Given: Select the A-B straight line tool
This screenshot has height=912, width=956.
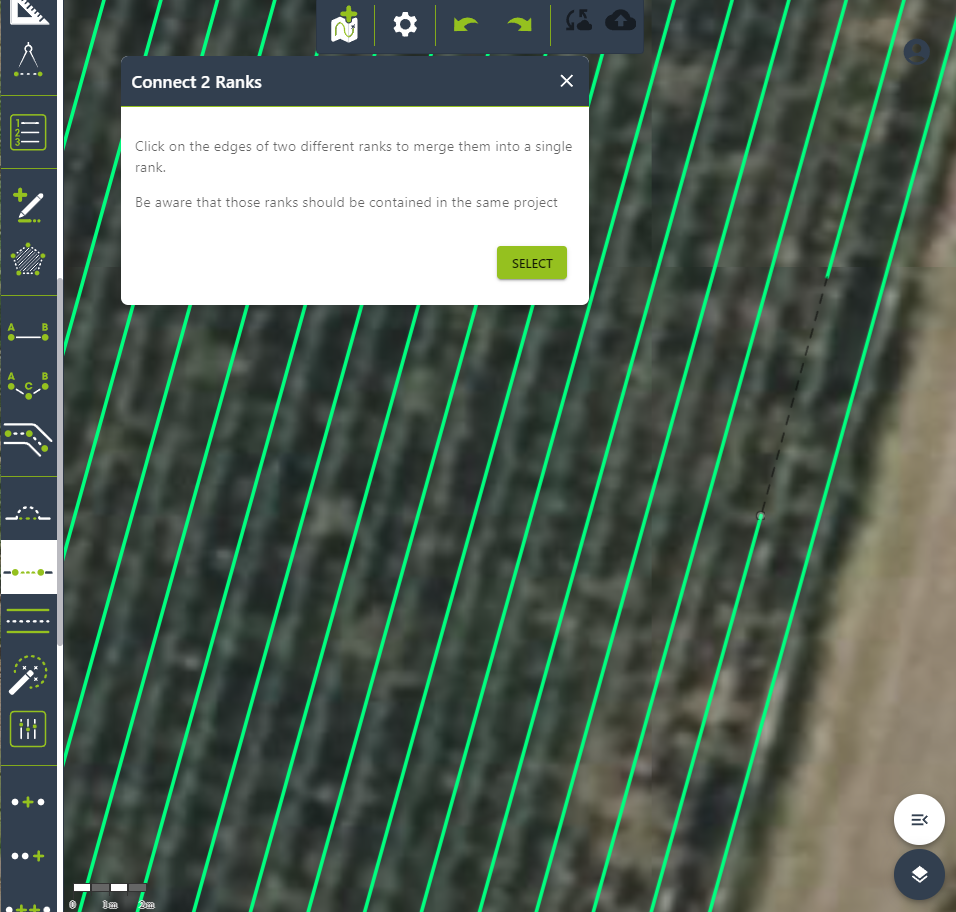Looking at the screenshot, I should 28,333.
